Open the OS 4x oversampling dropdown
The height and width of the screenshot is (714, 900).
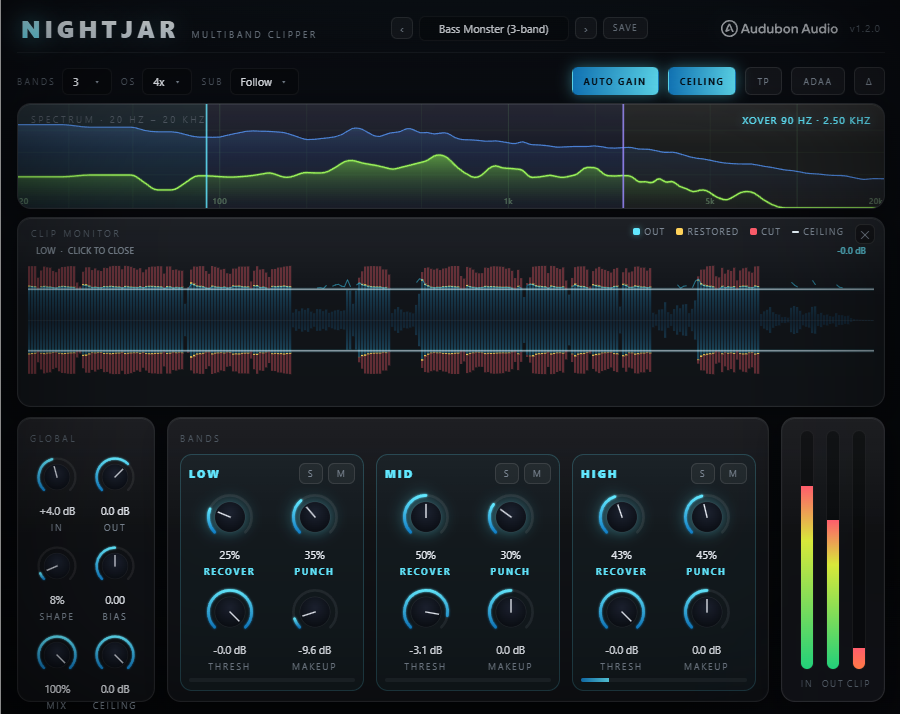pos(166,82)
